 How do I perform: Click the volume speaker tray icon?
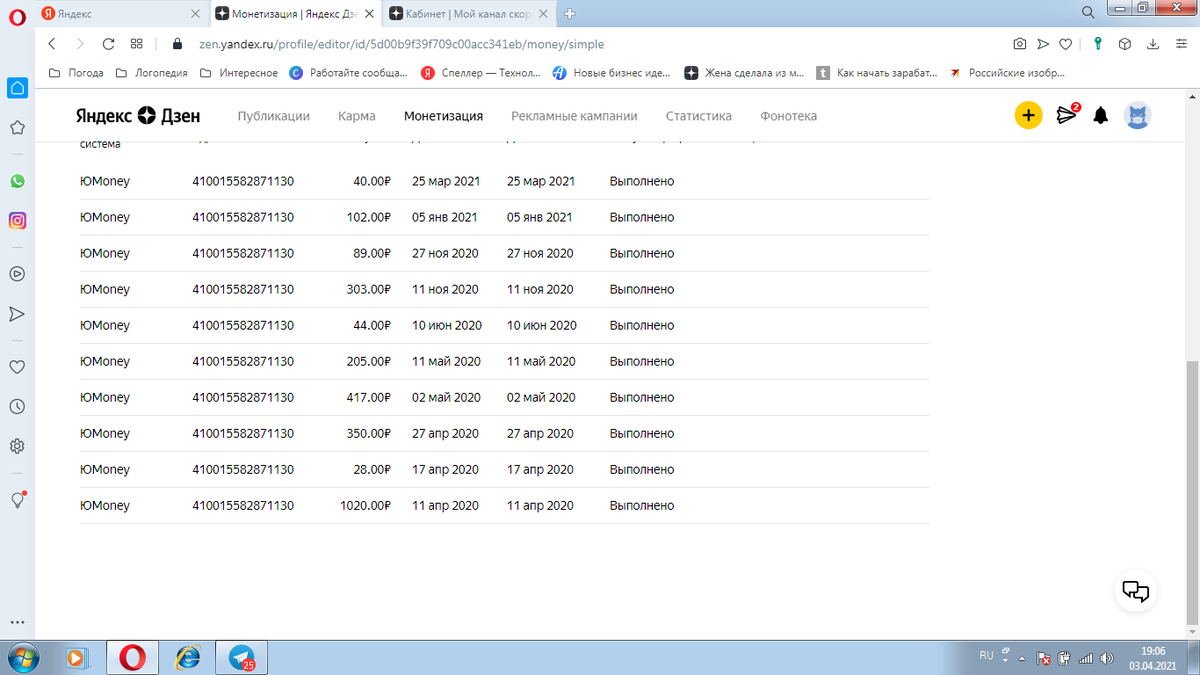[1107, 659]
